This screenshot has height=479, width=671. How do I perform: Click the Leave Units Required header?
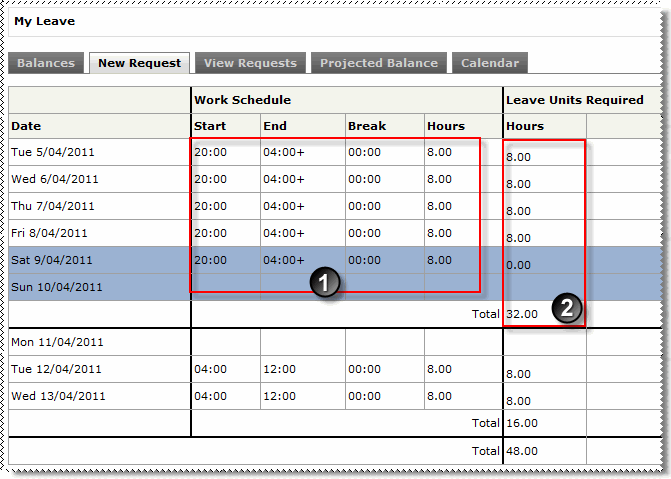coord(574,100)
